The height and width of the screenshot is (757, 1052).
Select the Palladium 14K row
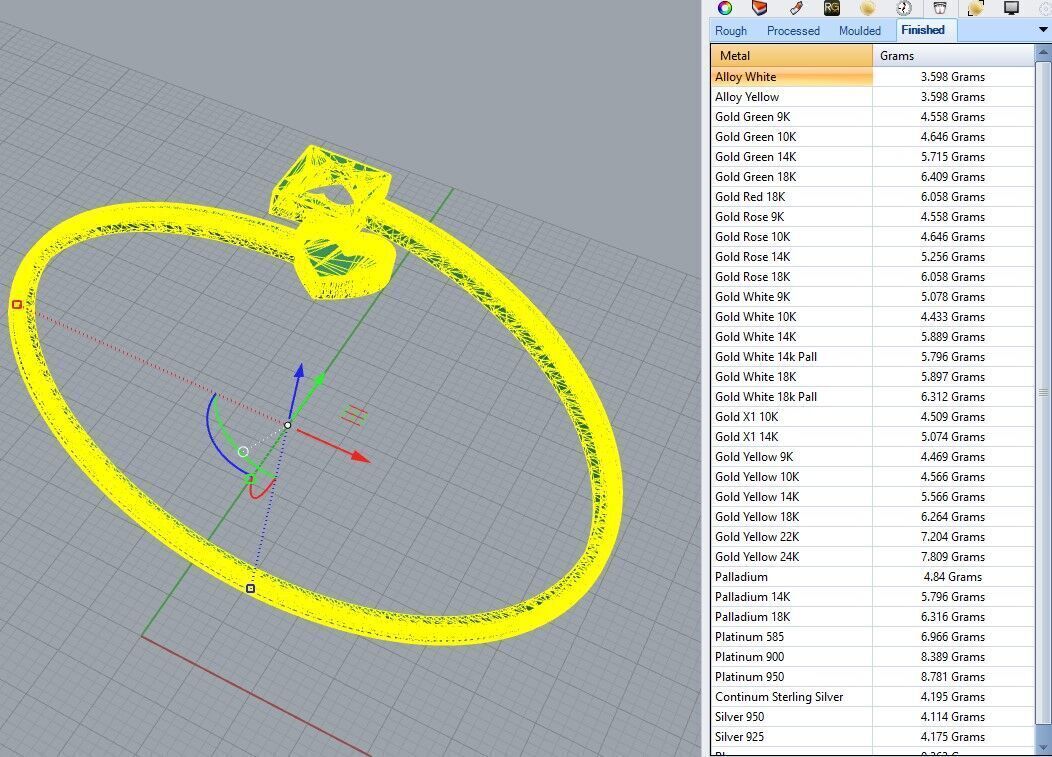[x=873, y=597]
